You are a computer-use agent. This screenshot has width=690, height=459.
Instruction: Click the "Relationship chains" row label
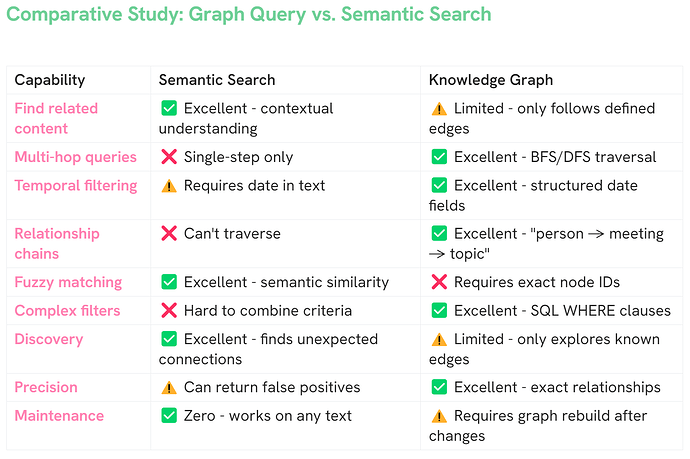[57, 244]
